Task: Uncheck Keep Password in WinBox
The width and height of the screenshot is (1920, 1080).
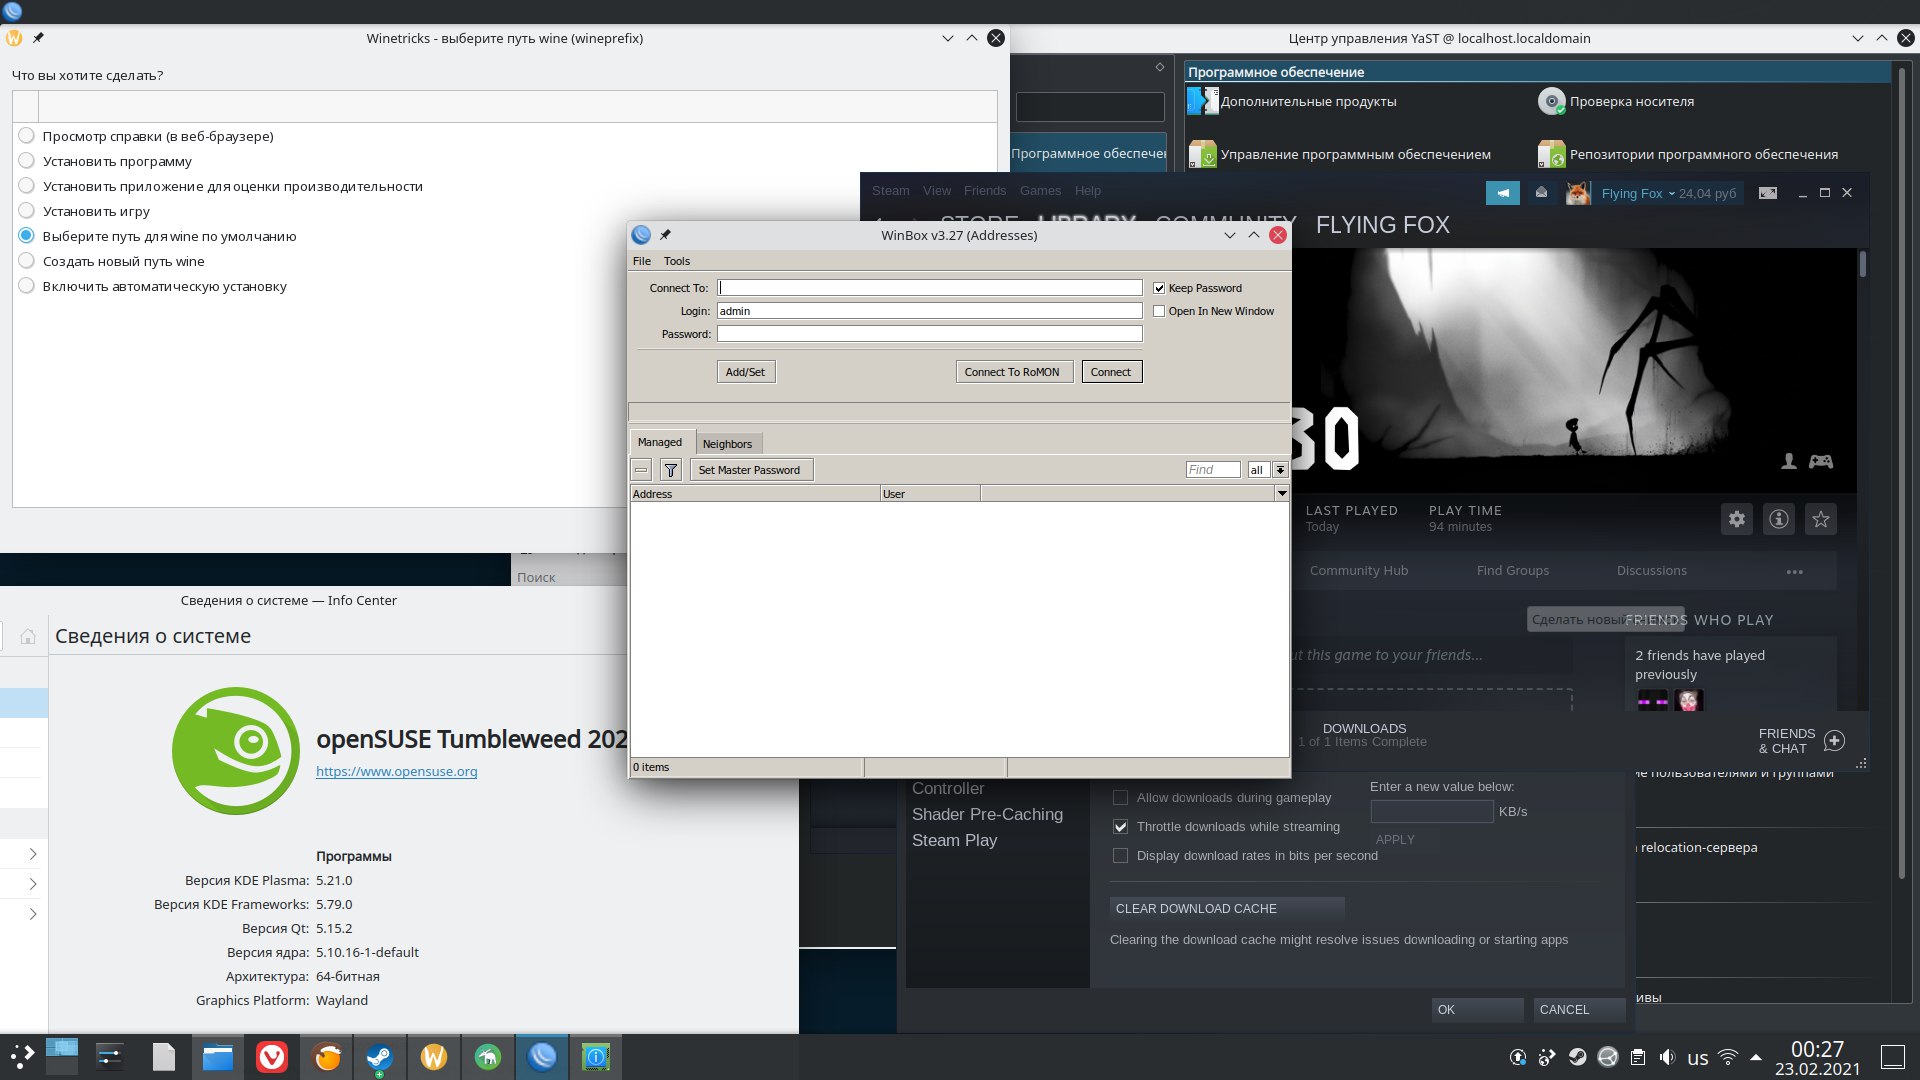Action: (x=1159, y=288)
